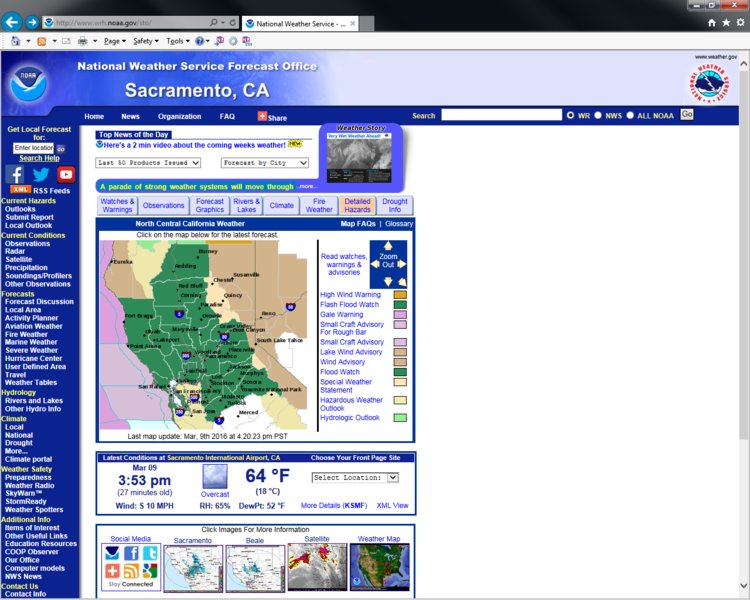Screen dimensions: 750x600
Task: Click the NOAA logo in header
Action: 28,83
